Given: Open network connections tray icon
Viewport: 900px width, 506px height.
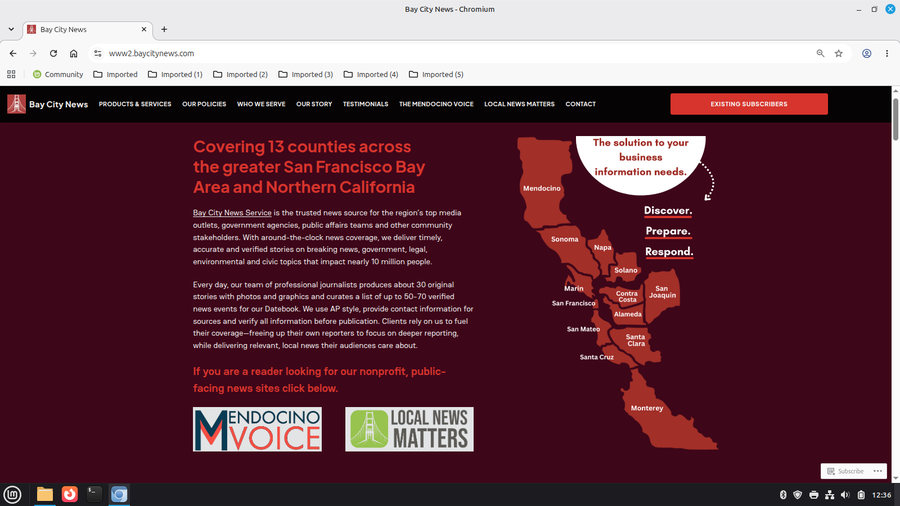Looking at the screenshot, I should [x=829, y=495].
